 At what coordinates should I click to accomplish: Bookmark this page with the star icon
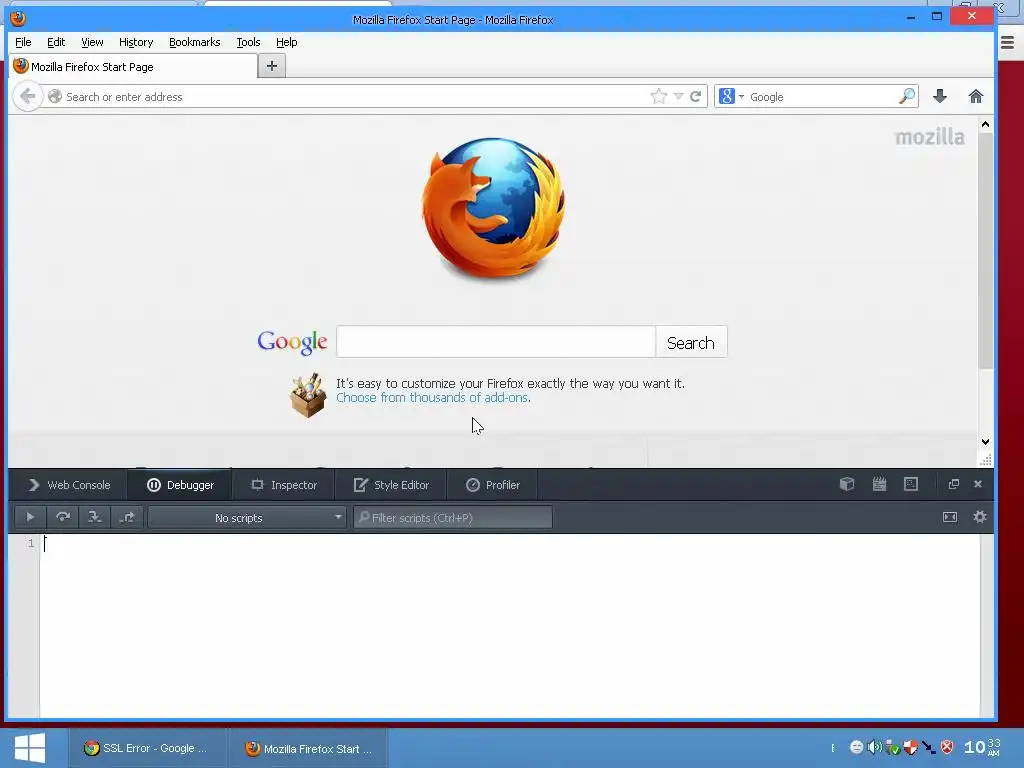tap(659, 97)
